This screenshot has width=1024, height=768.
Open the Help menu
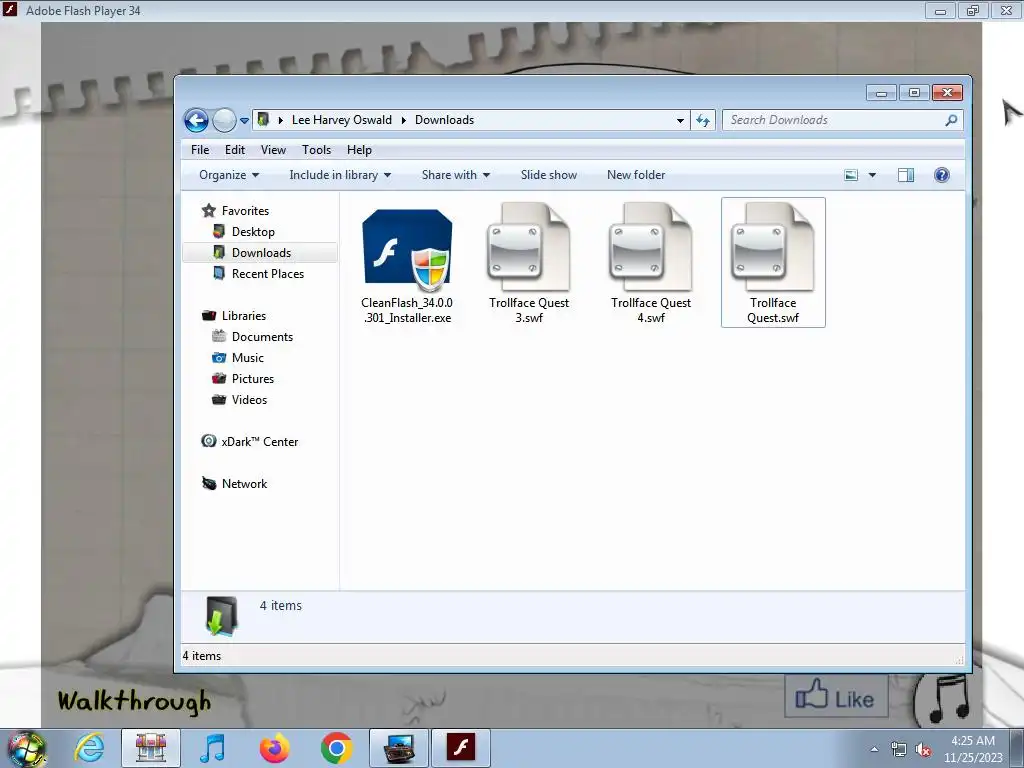point(359,150)
